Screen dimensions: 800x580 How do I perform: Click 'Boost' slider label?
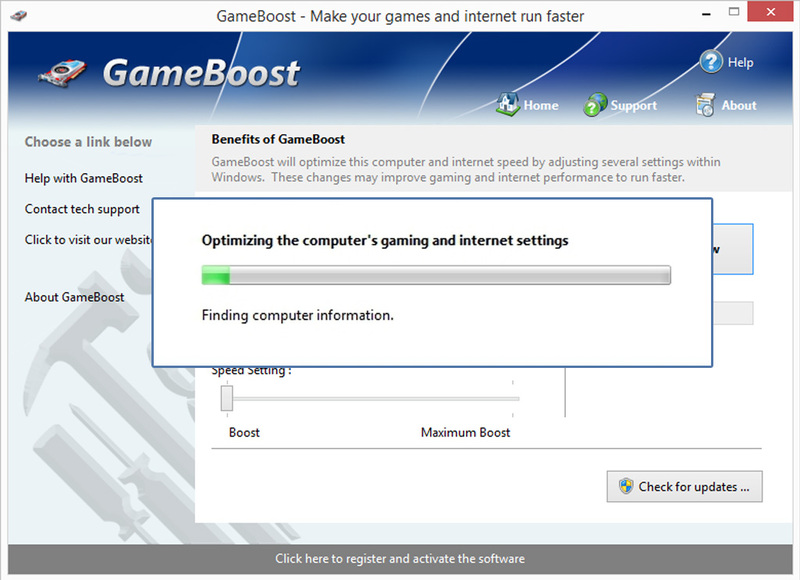click(244, 433)
